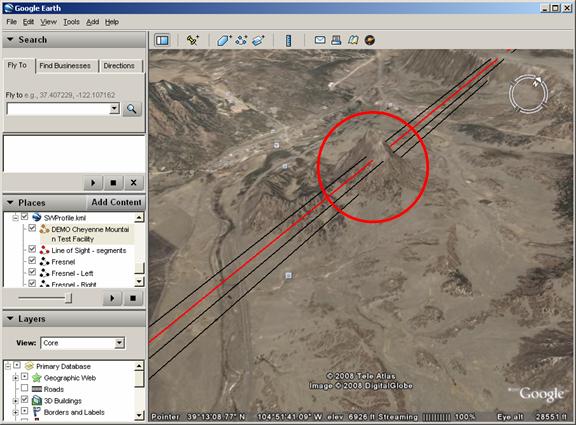Screen dimensions: 576x425
Task: Open the Add menu
Action: pos(93,22)
